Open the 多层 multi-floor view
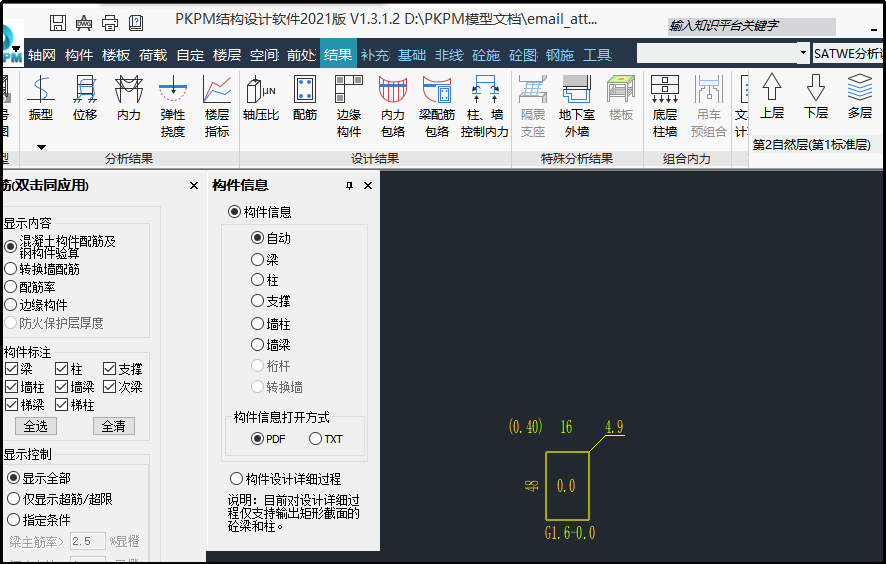Screen dimensions: 886x564 tap(860, 97)
